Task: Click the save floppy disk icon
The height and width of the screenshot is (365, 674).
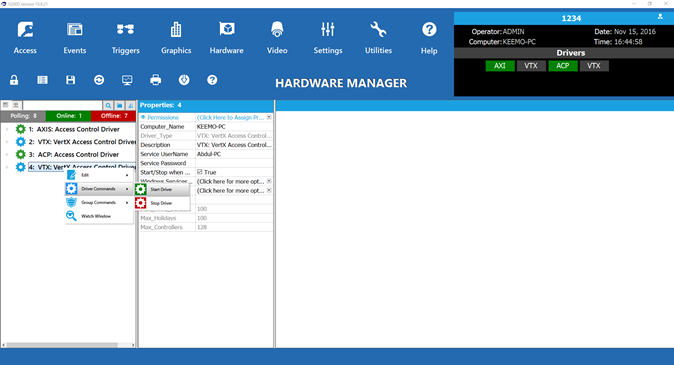Action: pyautogui.click(x=70, y=80)
